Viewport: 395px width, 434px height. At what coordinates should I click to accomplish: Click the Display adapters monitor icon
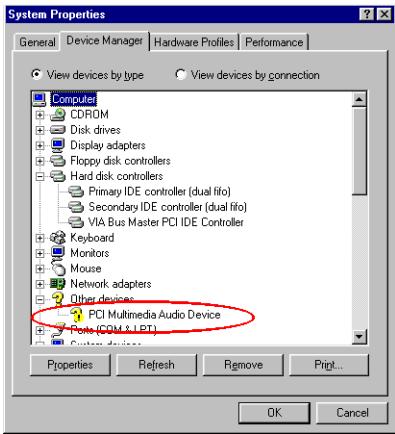pyautogui.click(x=58, y=145)
